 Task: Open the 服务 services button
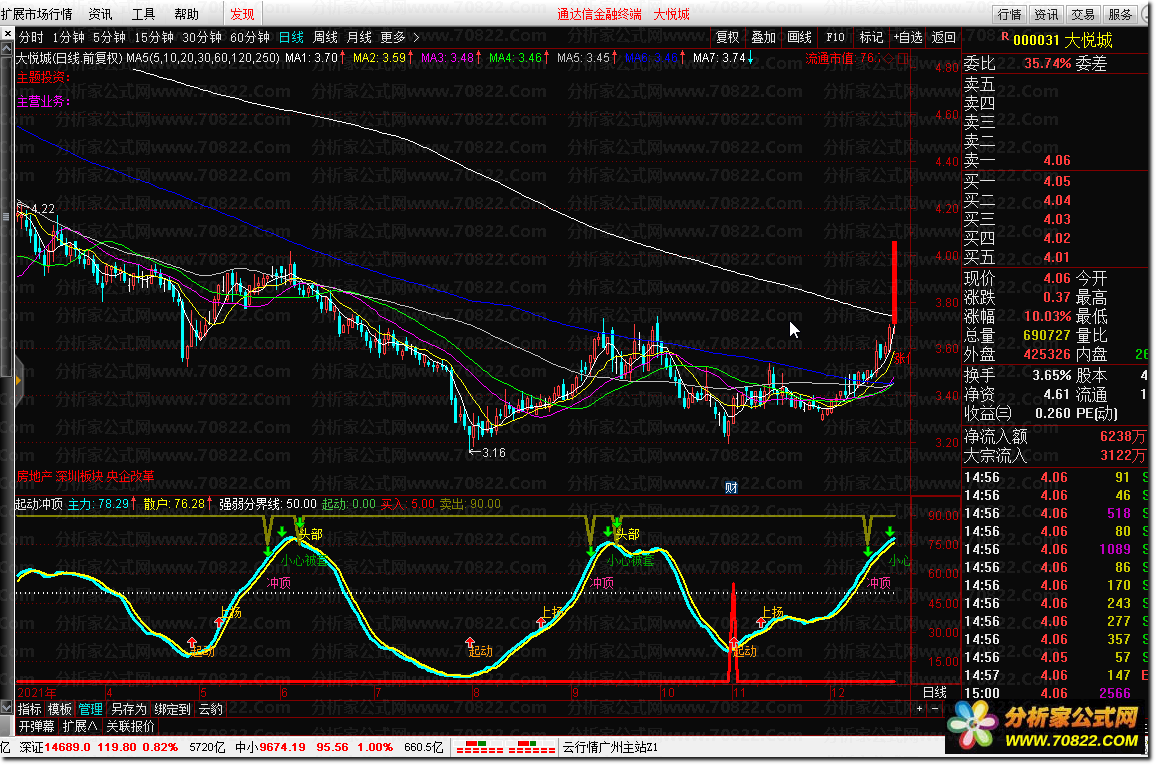[1120, 14]
